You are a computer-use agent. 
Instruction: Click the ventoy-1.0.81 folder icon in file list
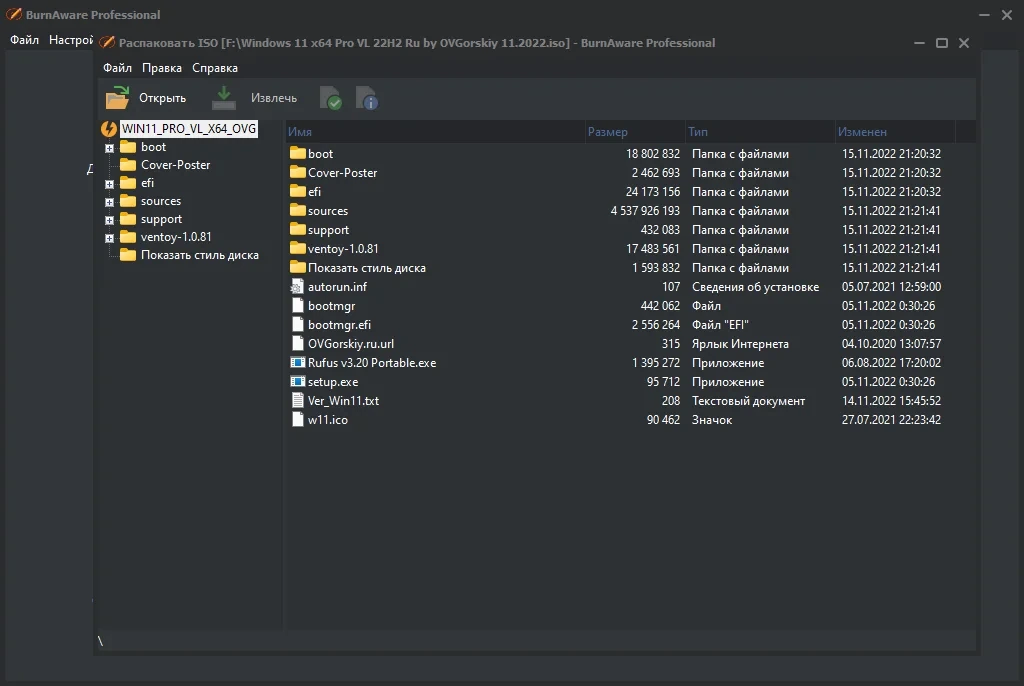click(298, 248)
